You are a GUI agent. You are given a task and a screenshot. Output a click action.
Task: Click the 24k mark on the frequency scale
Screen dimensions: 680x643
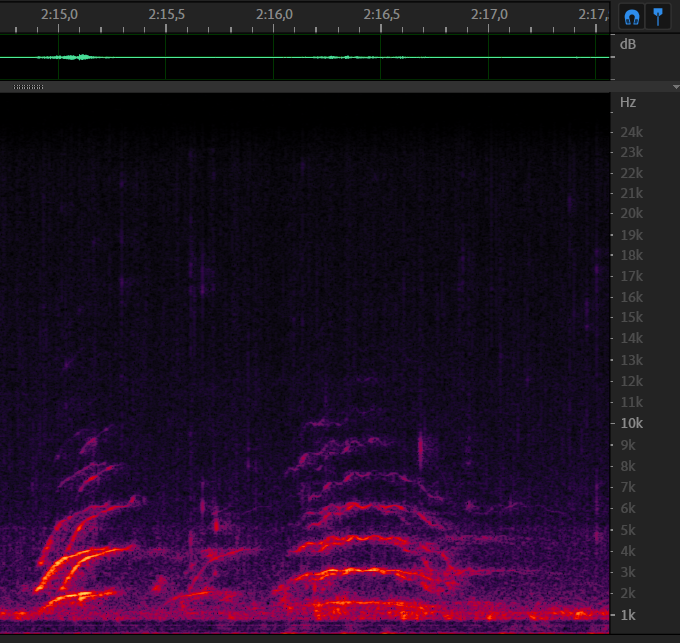pyautogui.click(x=631, y=132)
